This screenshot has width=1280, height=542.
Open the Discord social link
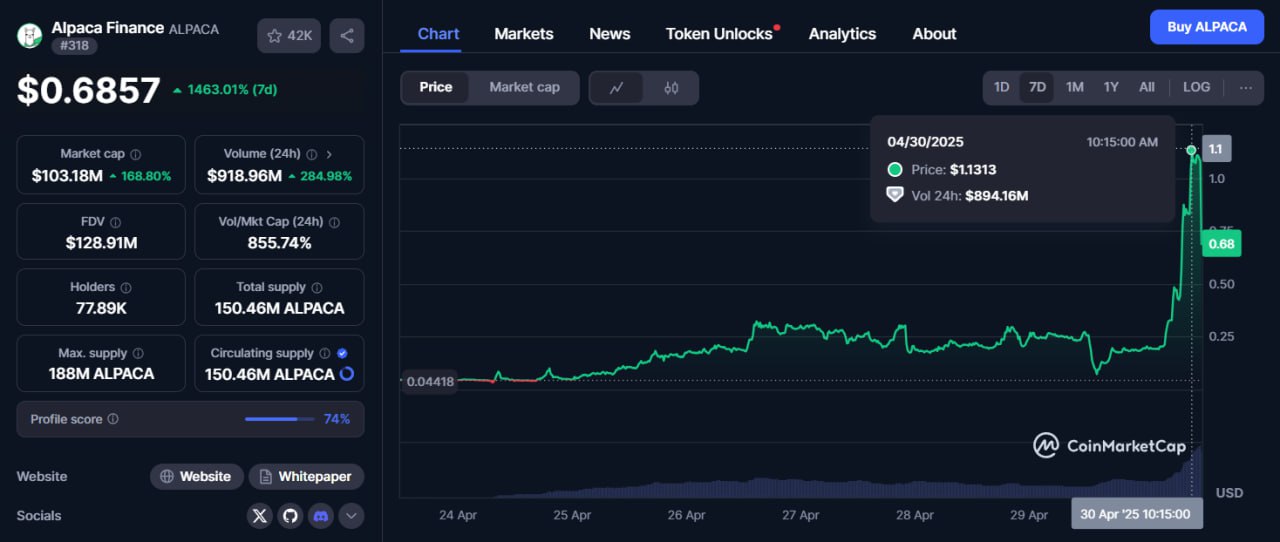coord(321,516)
